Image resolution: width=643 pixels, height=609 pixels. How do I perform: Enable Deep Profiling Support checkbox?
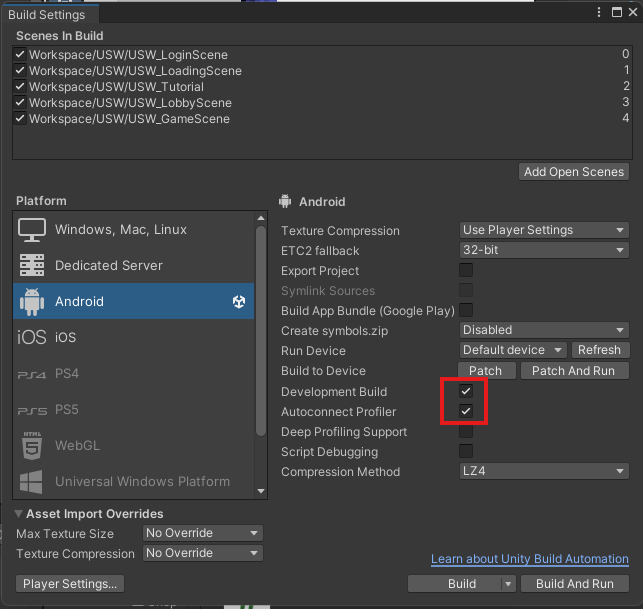466,431
